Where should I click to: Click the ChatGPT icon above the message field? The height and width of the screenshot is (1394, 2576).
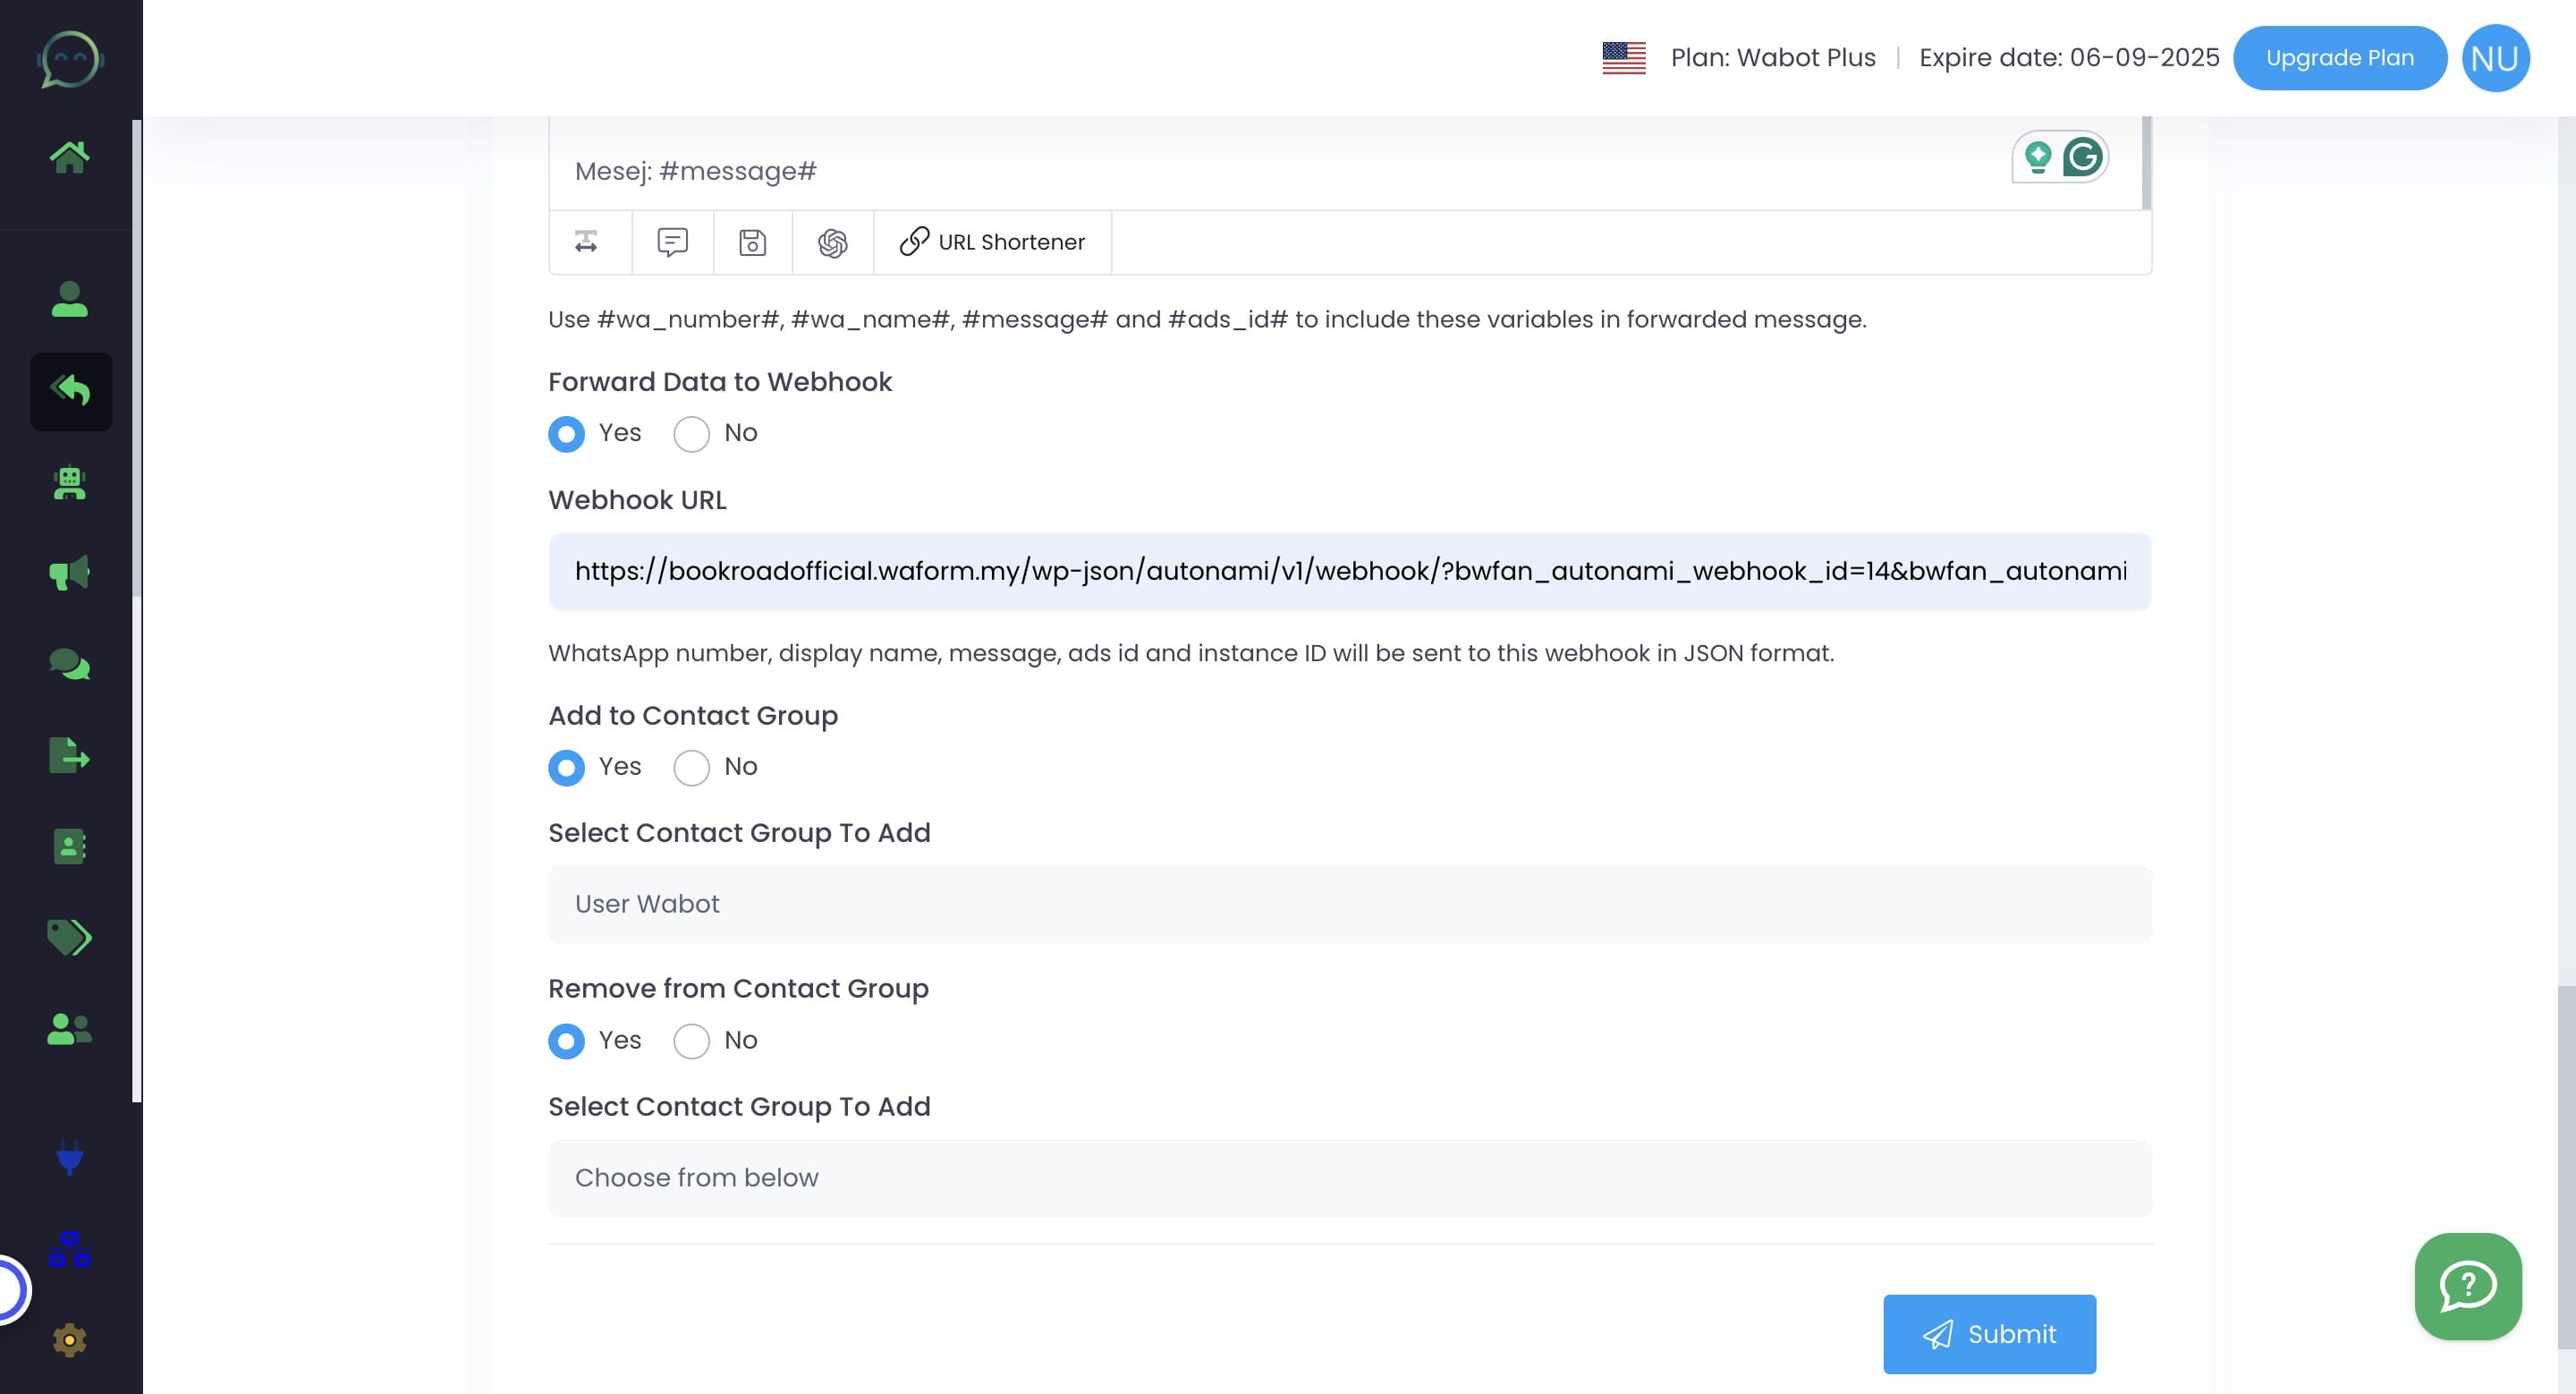point(831,242)
